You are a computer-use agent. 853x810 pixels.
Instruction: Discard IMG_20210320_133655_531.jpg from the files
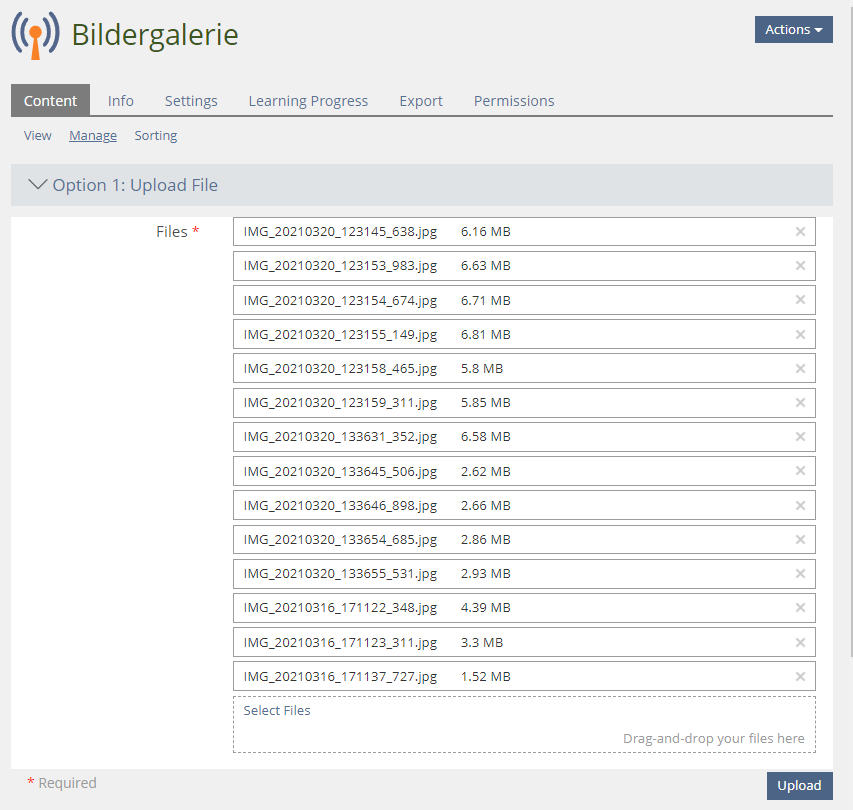coord(800,574)
